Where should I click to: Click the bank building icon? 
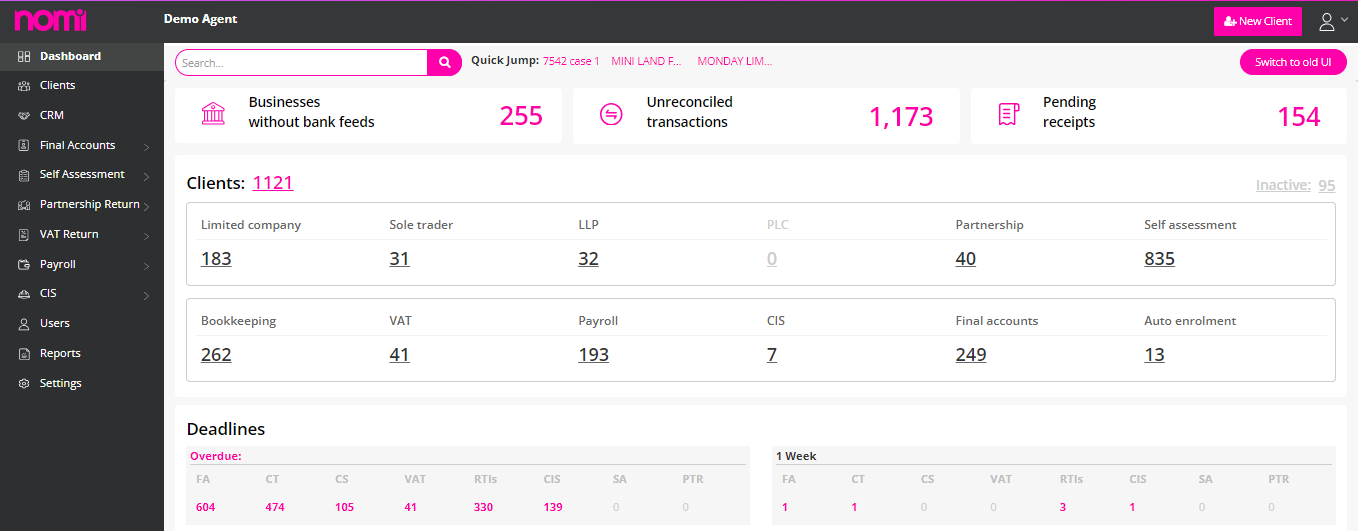pos(213,113)
